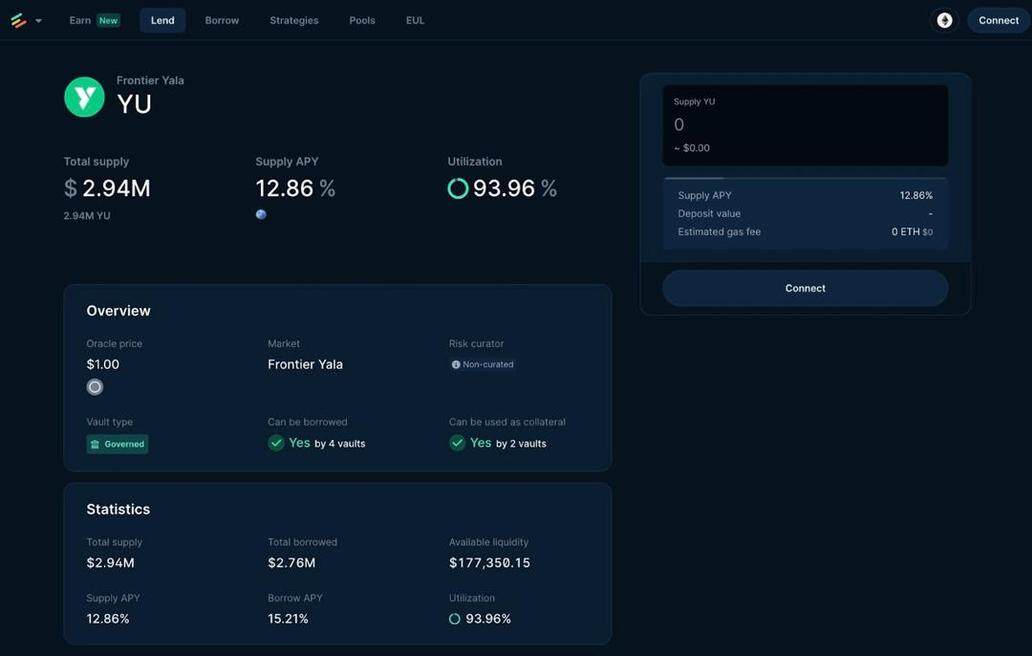Click the YU token logo
Image resolution: width=1032 pixels, height=656 pixels.
click(x=85, y=97)
